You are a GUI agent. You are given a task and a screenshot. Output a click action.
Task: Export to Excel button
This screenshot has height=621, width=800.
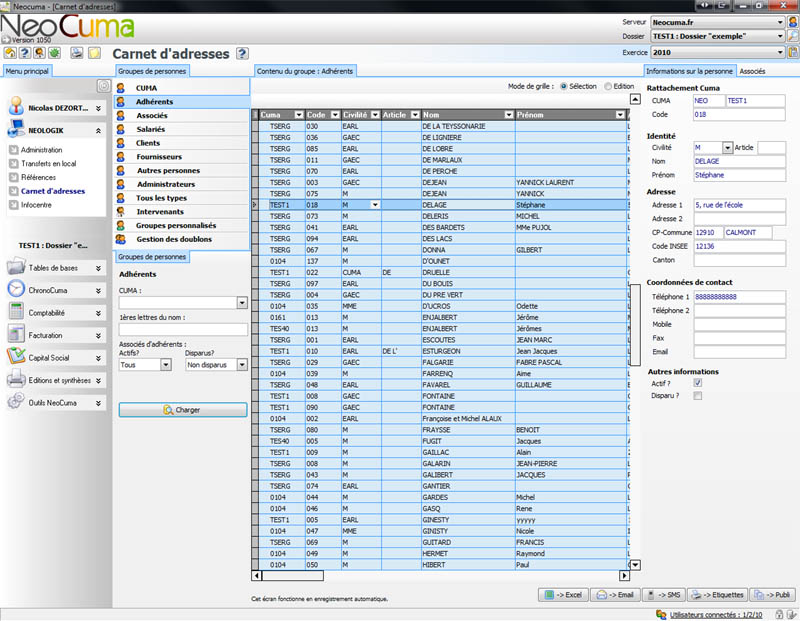pyautogui.click(x=563, y=595)
